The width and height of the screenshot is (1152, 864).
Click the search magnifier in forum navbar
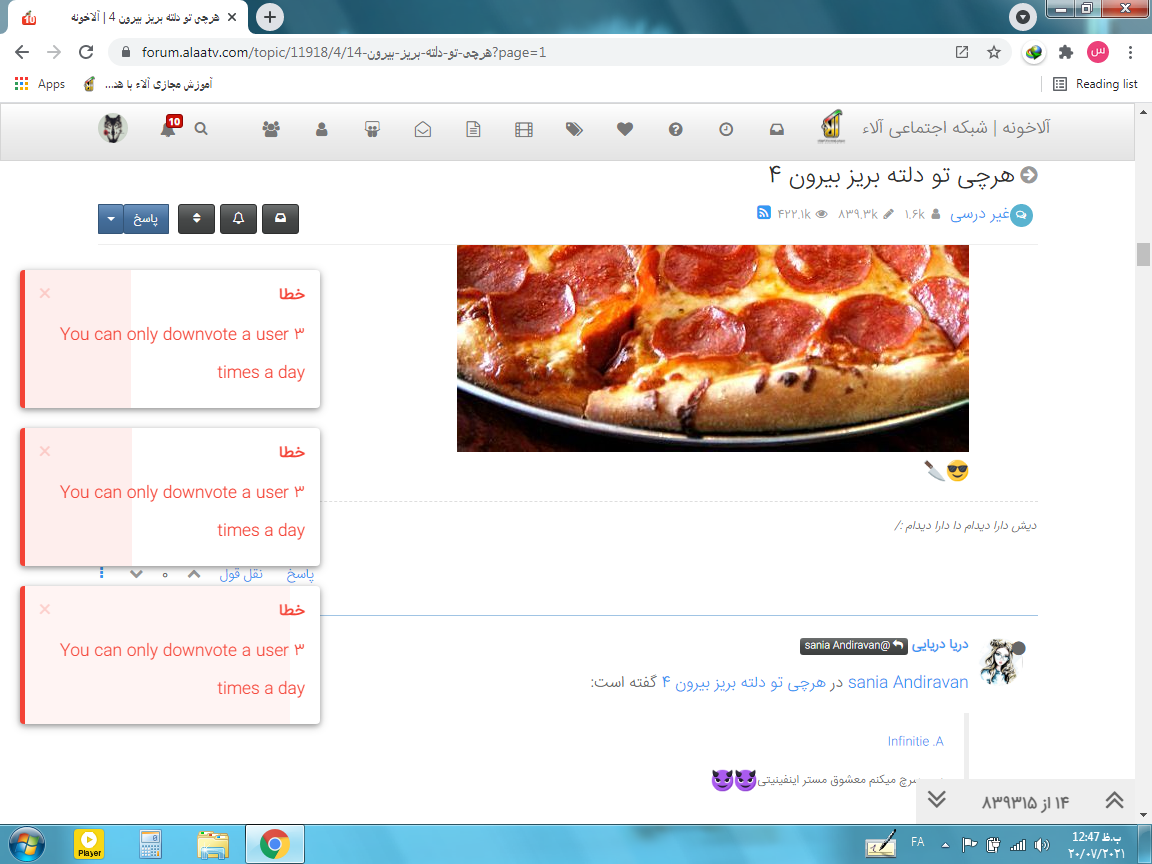201,129
